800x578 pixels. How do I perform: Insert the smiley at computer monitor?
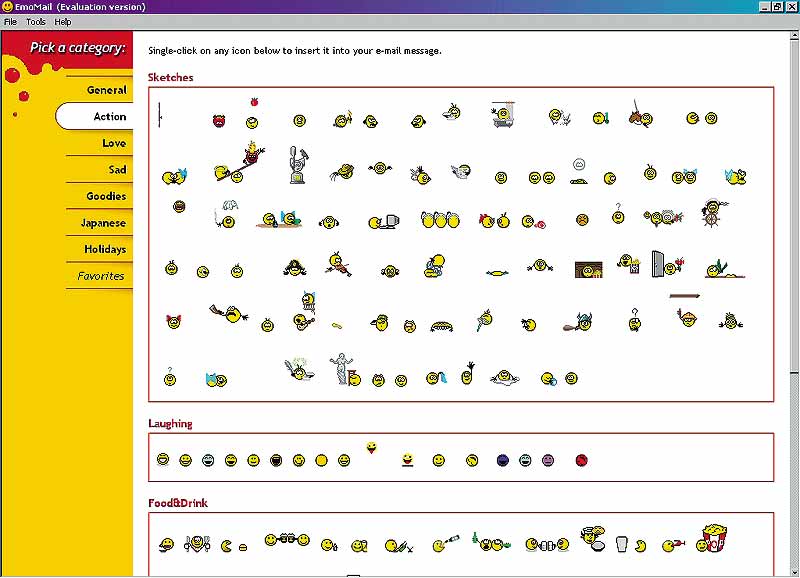[x=384, y=221]
